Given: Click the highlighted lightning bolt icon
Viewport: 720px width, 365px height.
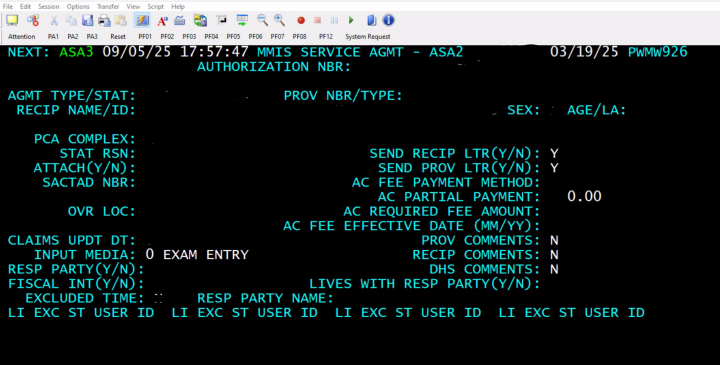Looking at the screenshot, I should pos(142,20).
